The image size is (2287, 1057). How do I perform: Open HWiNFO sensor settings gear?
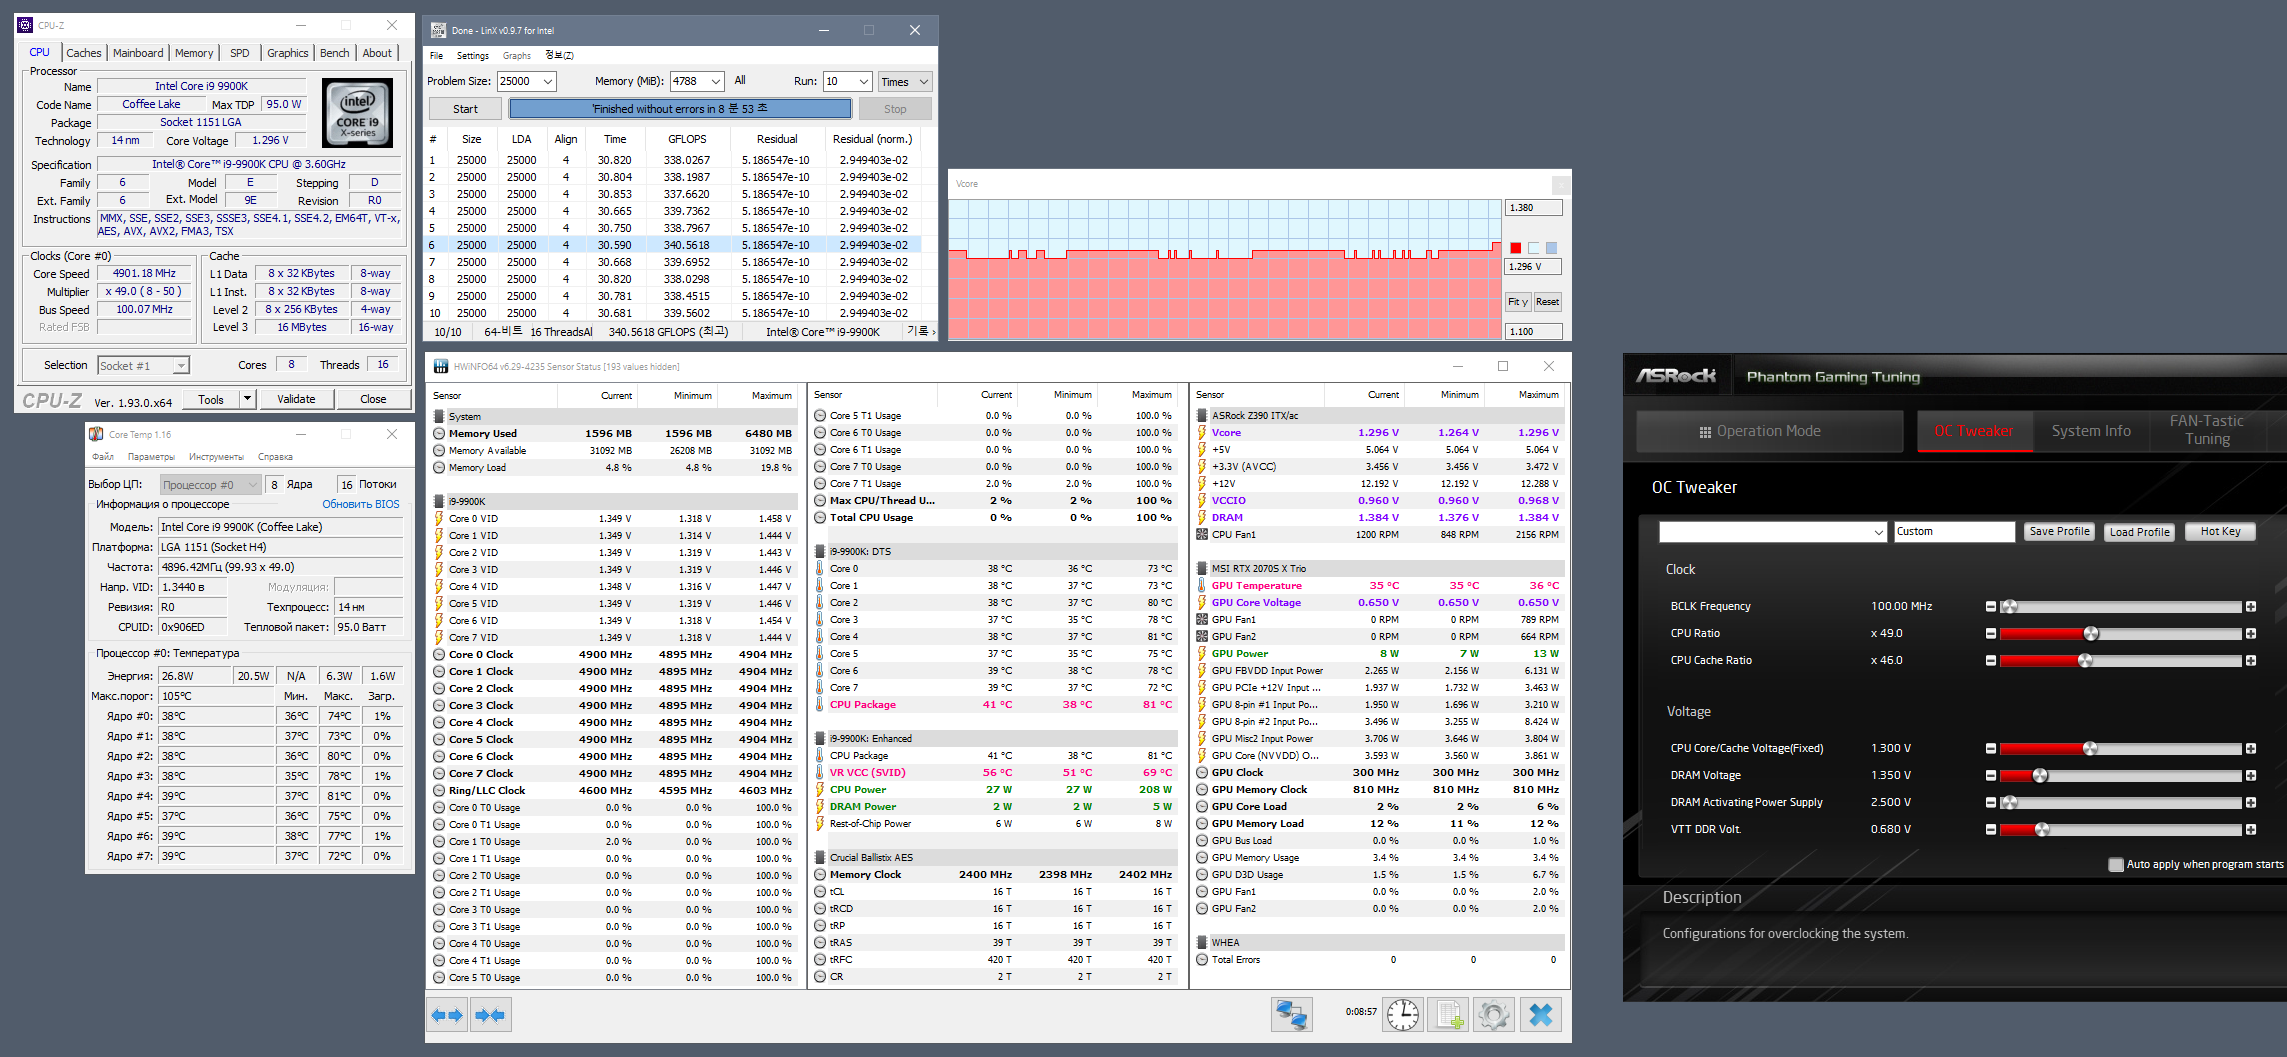1493,1015
